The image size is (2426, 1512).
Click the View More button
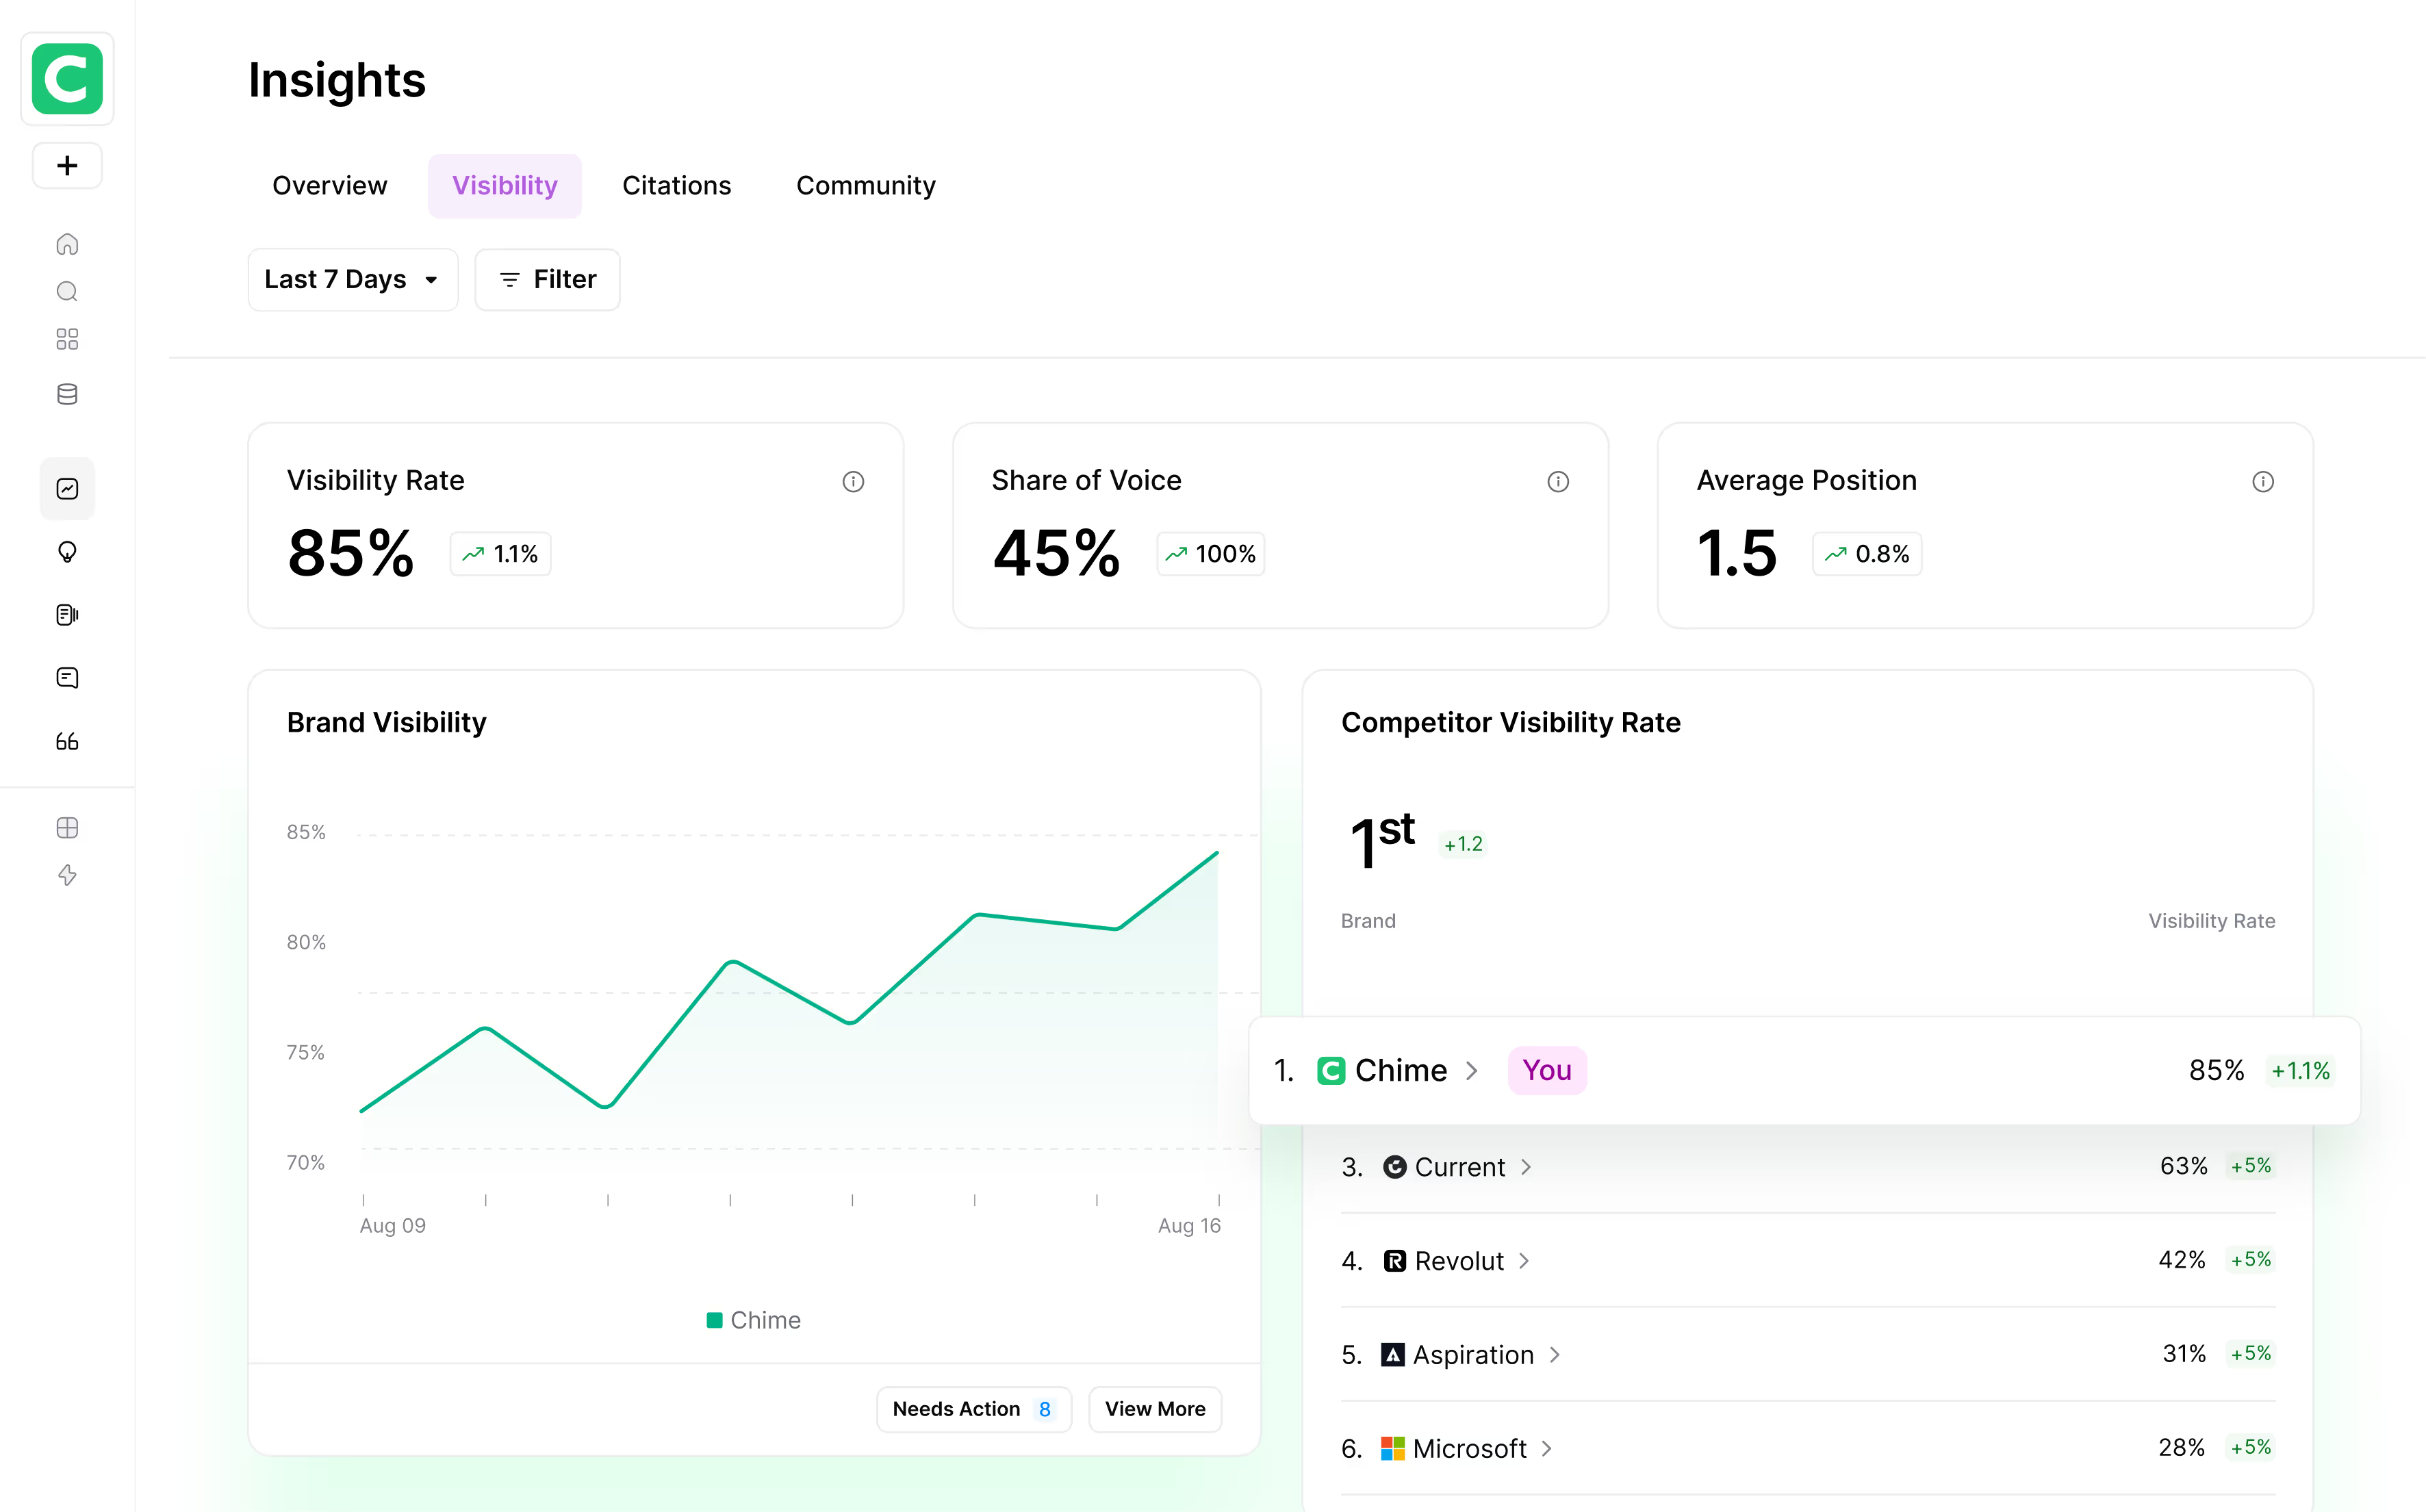tap(1155, 1409)
